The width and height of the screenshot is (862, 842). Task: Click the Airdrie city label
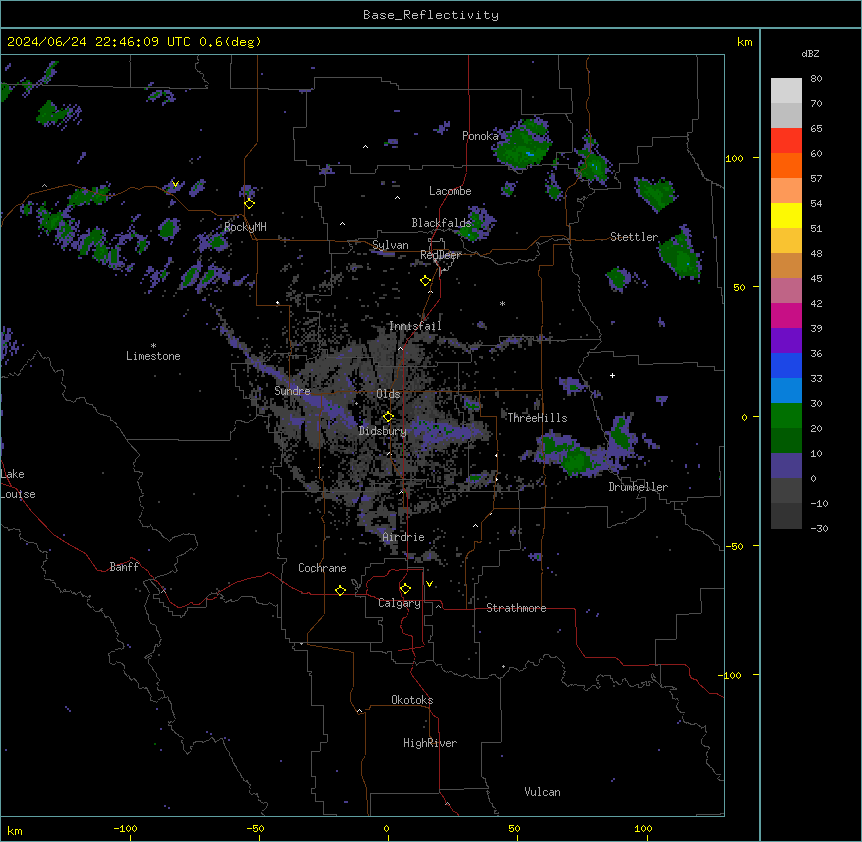click(x=403, y=537)
